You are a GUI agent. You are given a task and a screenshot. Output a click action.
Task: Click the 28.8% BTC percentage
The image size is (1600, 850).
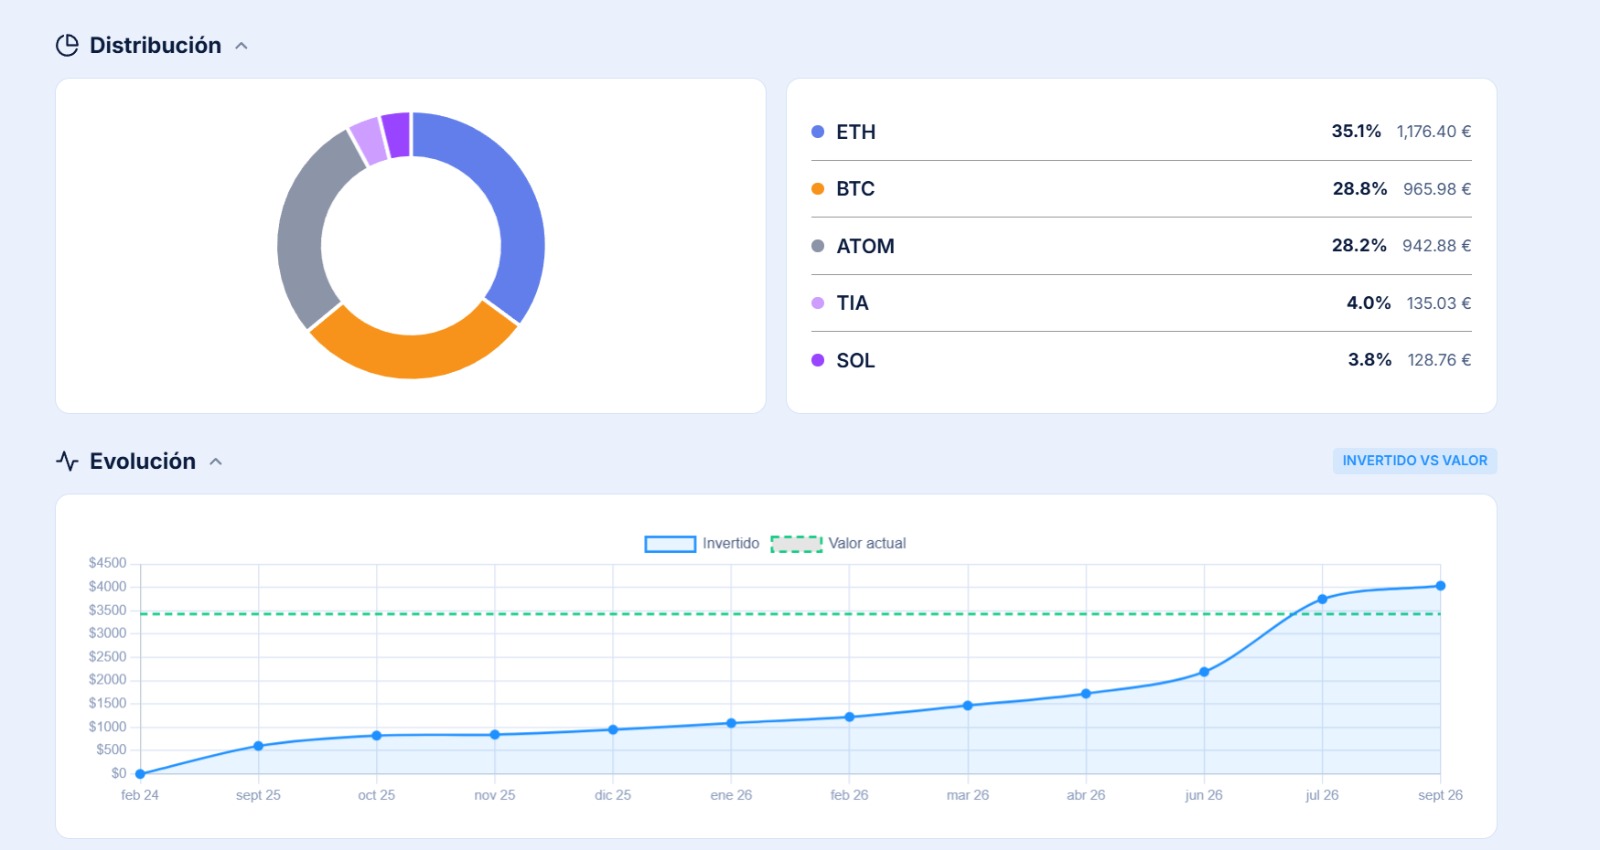(1360, 189)
